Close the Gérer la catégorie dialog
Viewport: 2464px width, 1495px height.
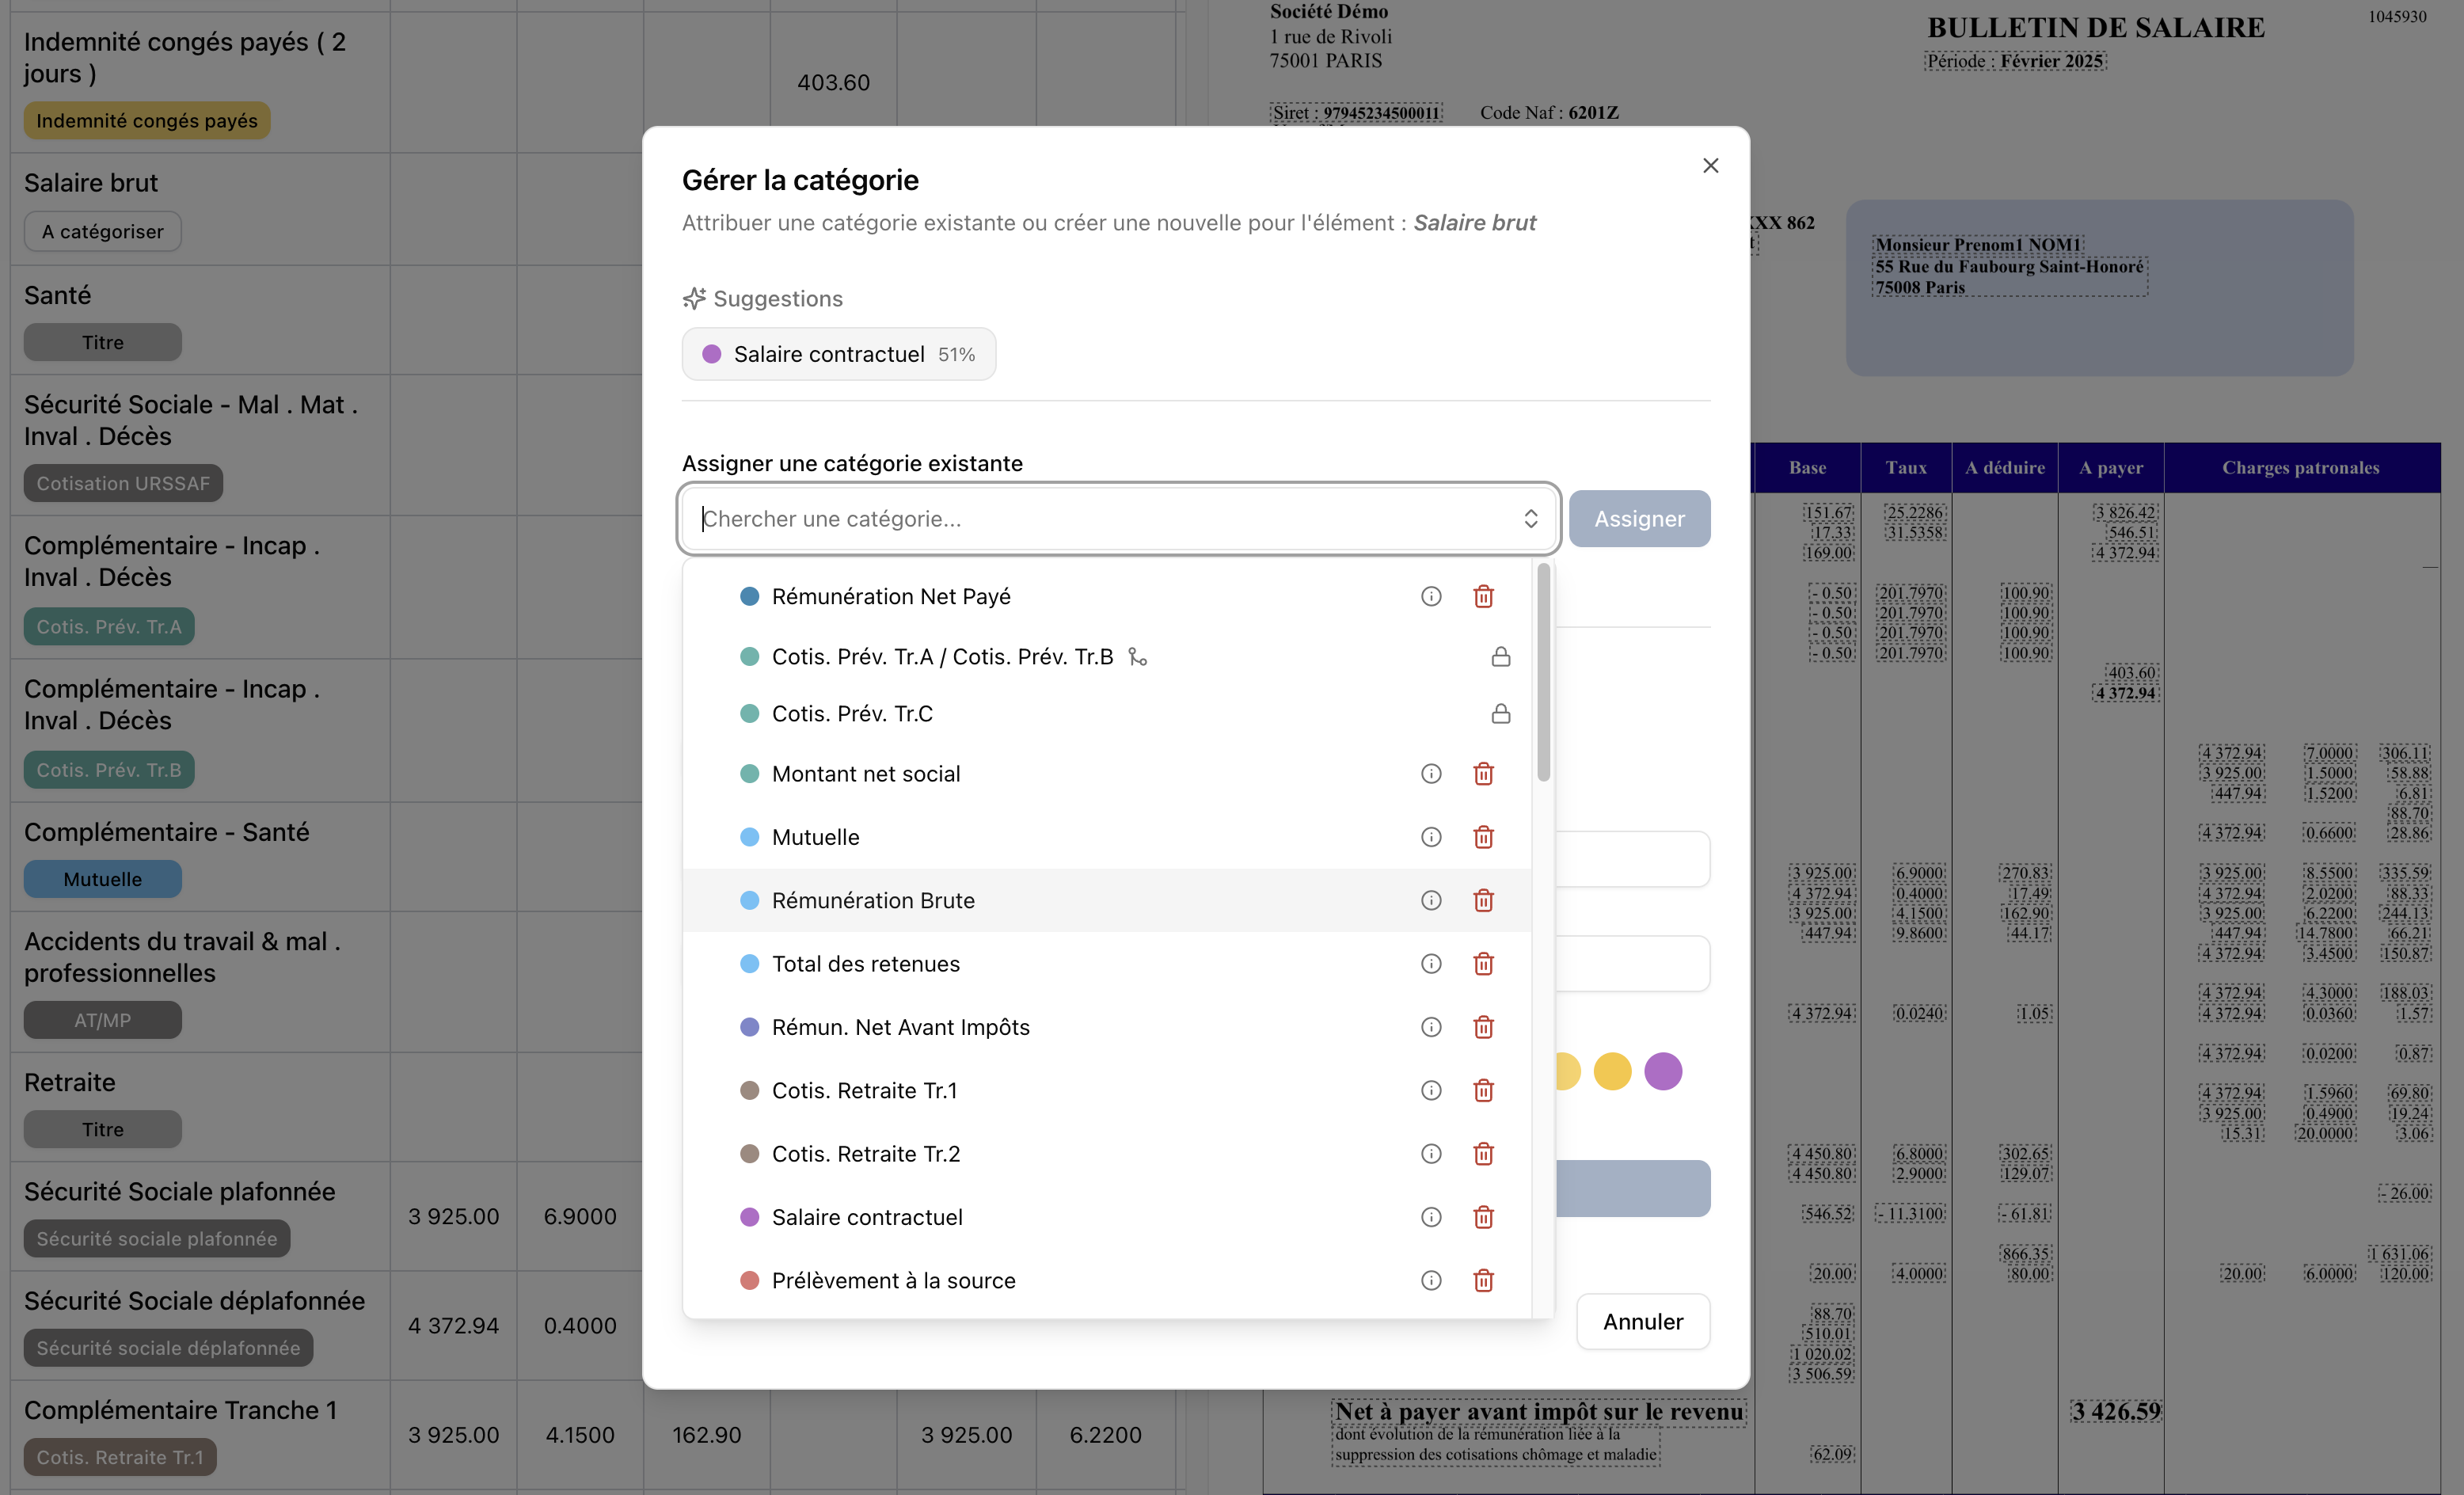tap(1710, 165)
